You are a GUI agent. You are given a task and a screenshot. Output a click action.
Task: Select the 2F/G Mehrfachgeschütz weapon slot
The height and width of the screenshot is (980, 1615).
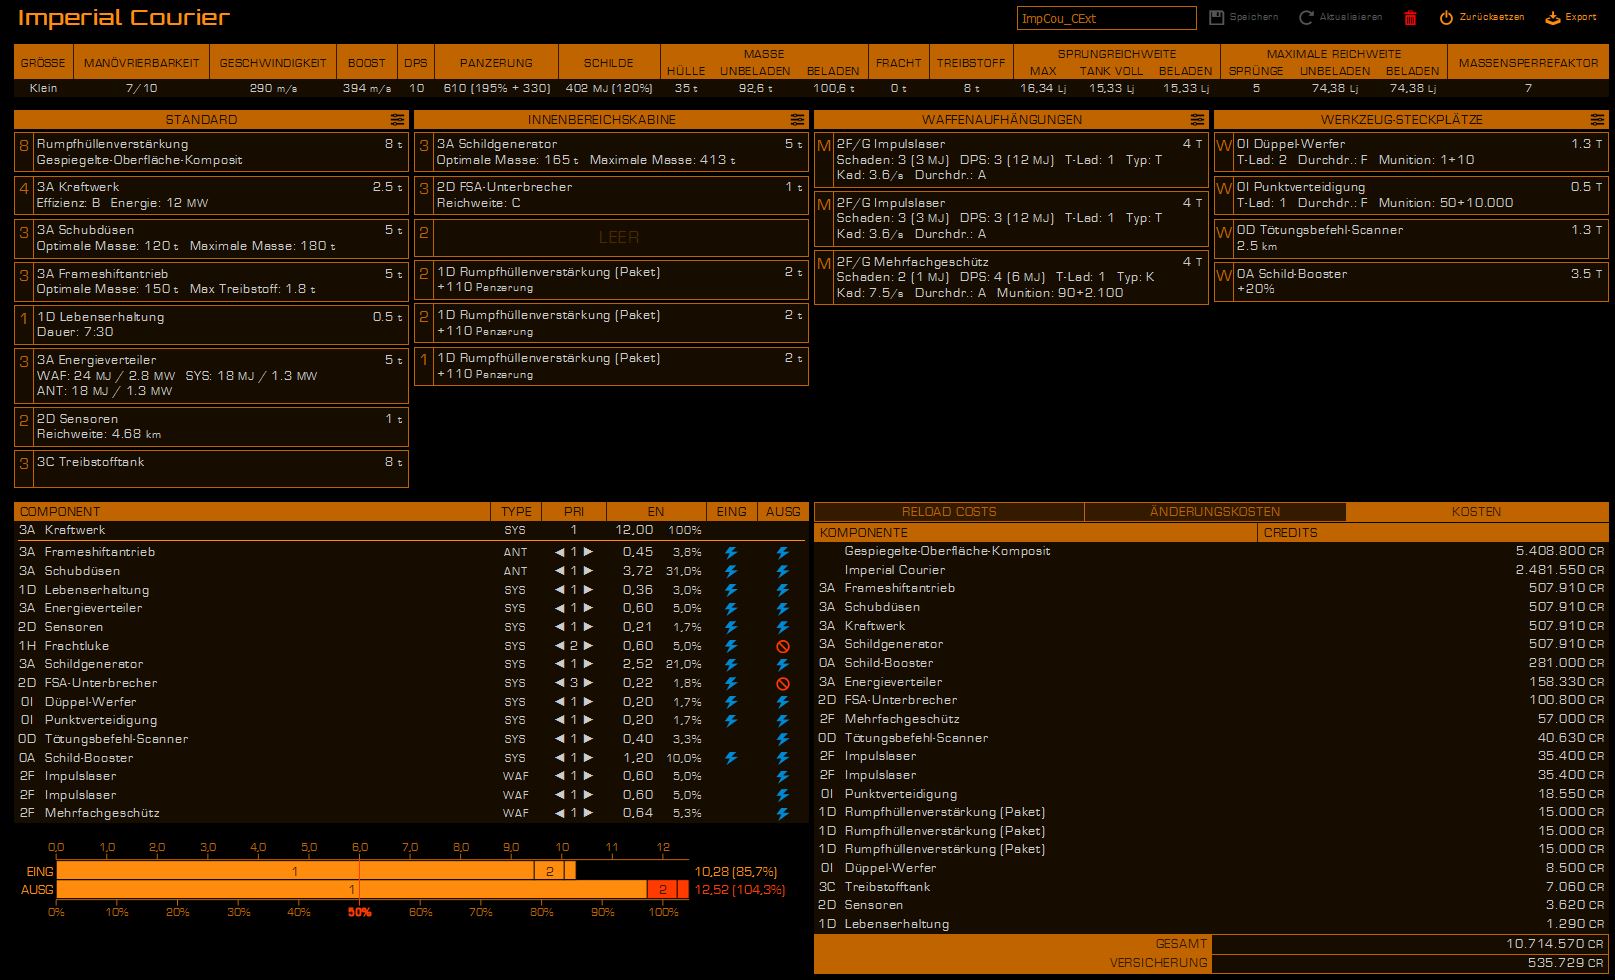click(x=1011, y=278)
